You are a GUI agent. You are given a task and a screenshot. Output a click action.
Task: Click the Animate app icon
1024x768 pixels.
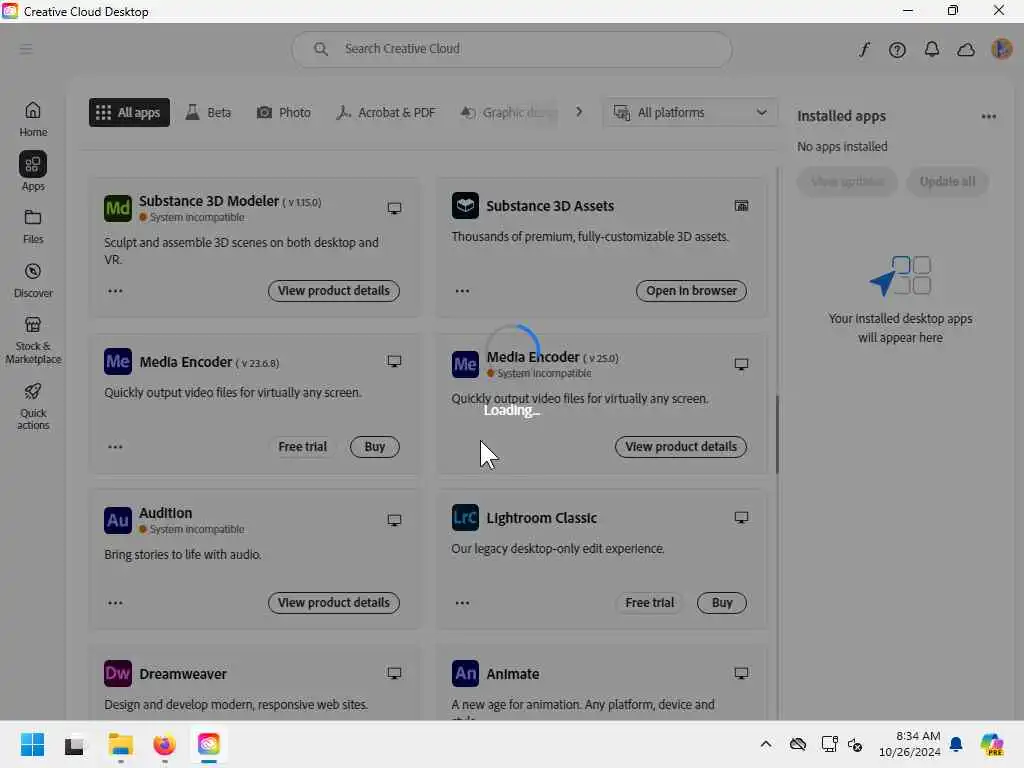465,673
